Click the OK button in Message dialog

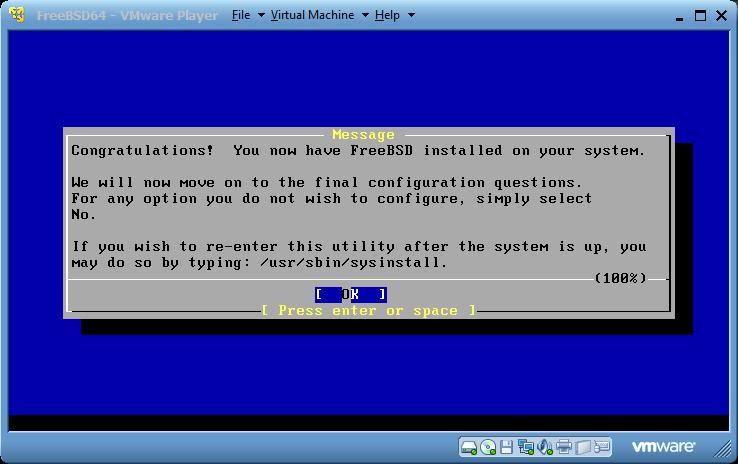click(351, 295)
